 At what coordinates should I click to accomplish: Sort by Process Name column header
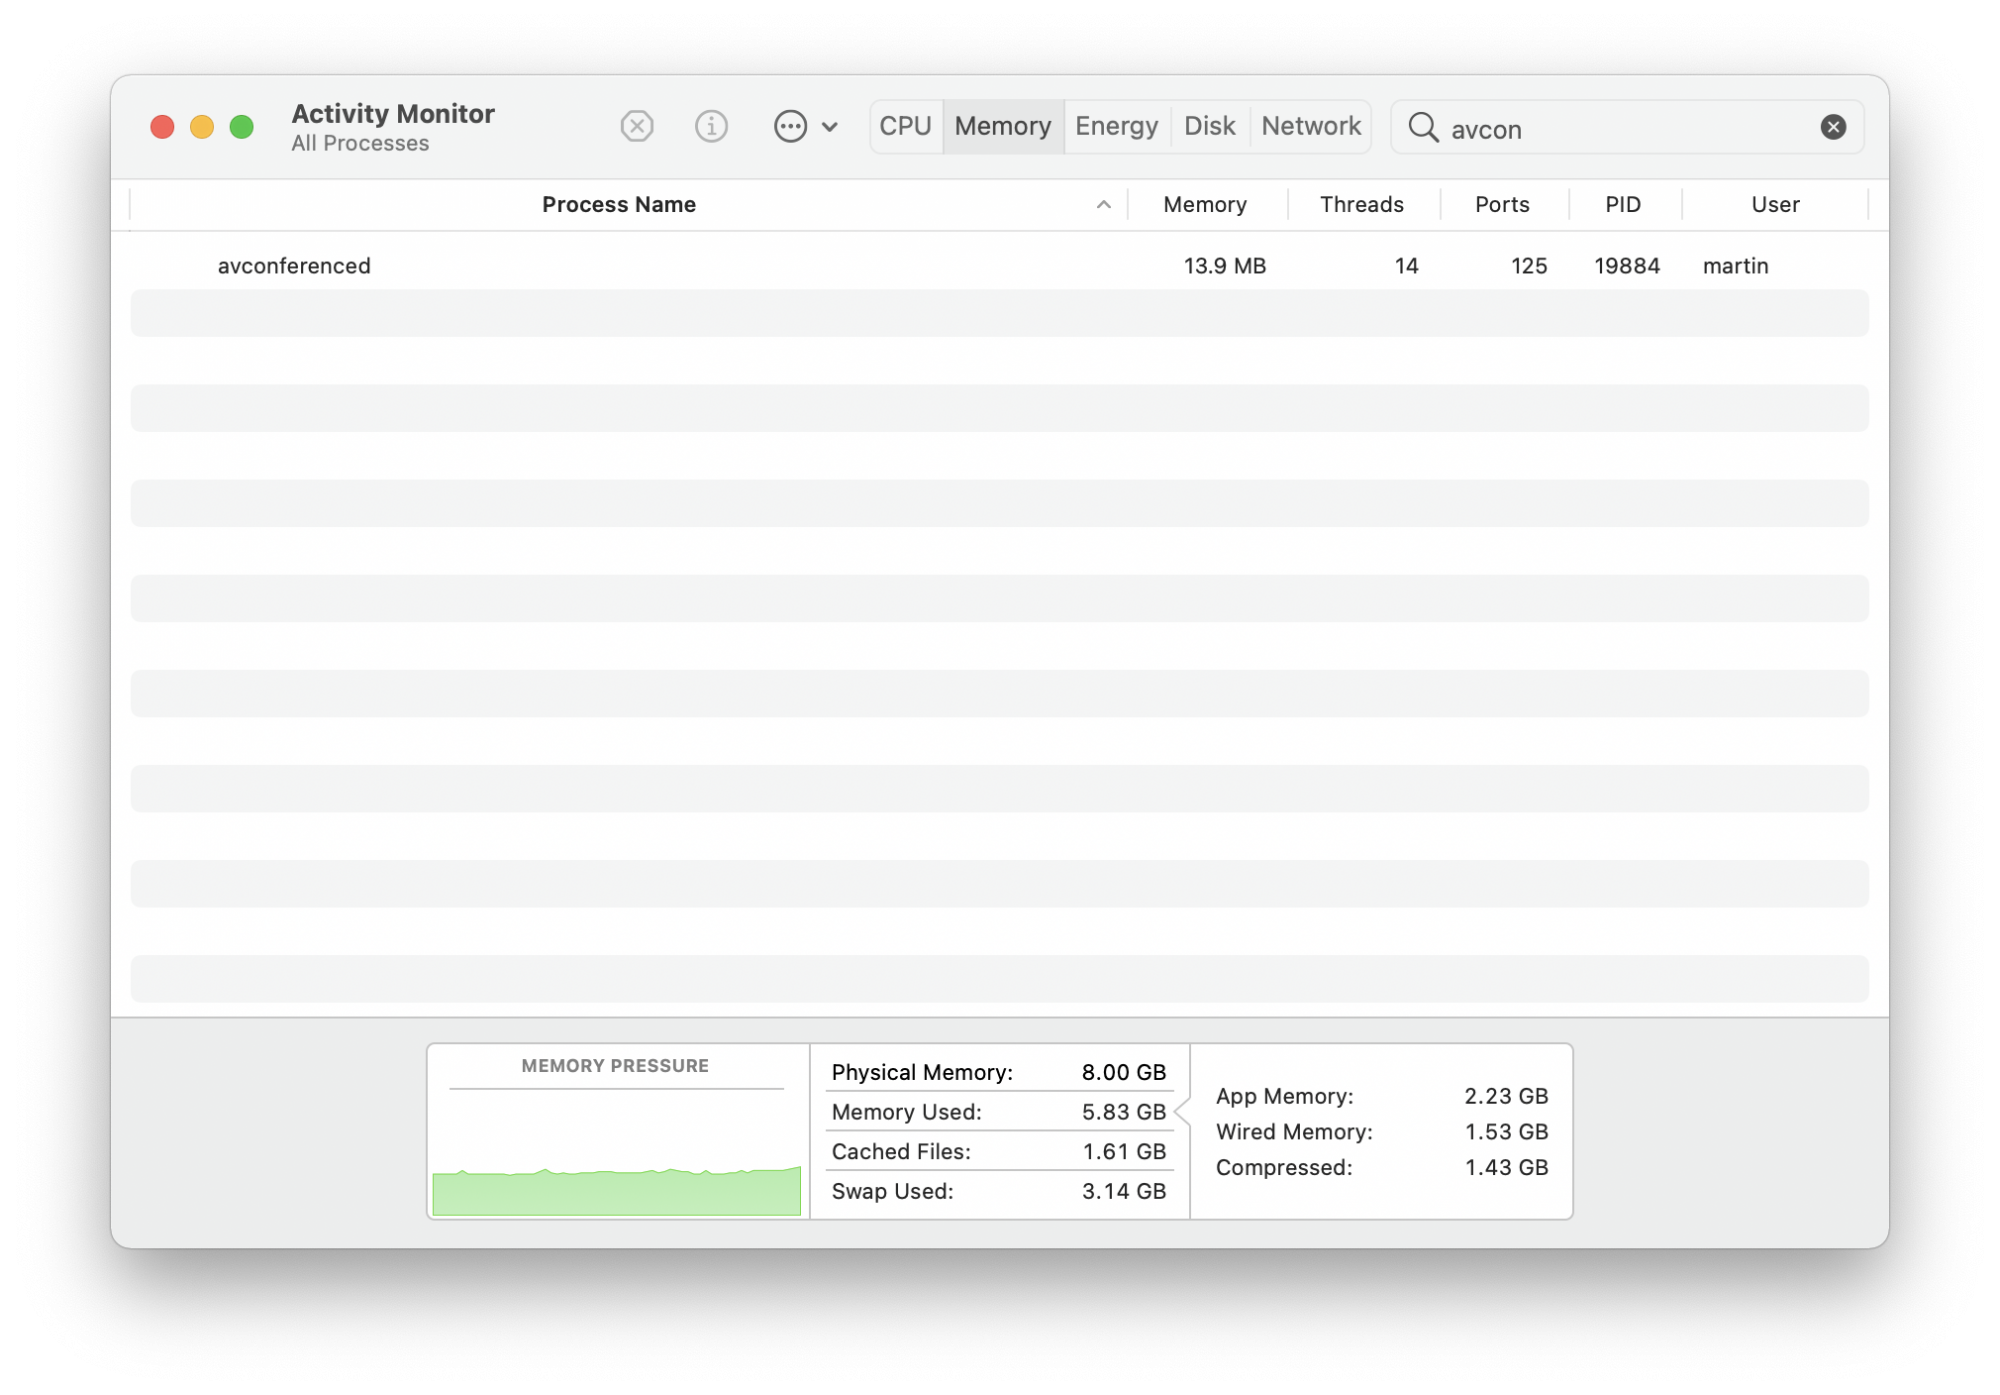click(619, 204)
